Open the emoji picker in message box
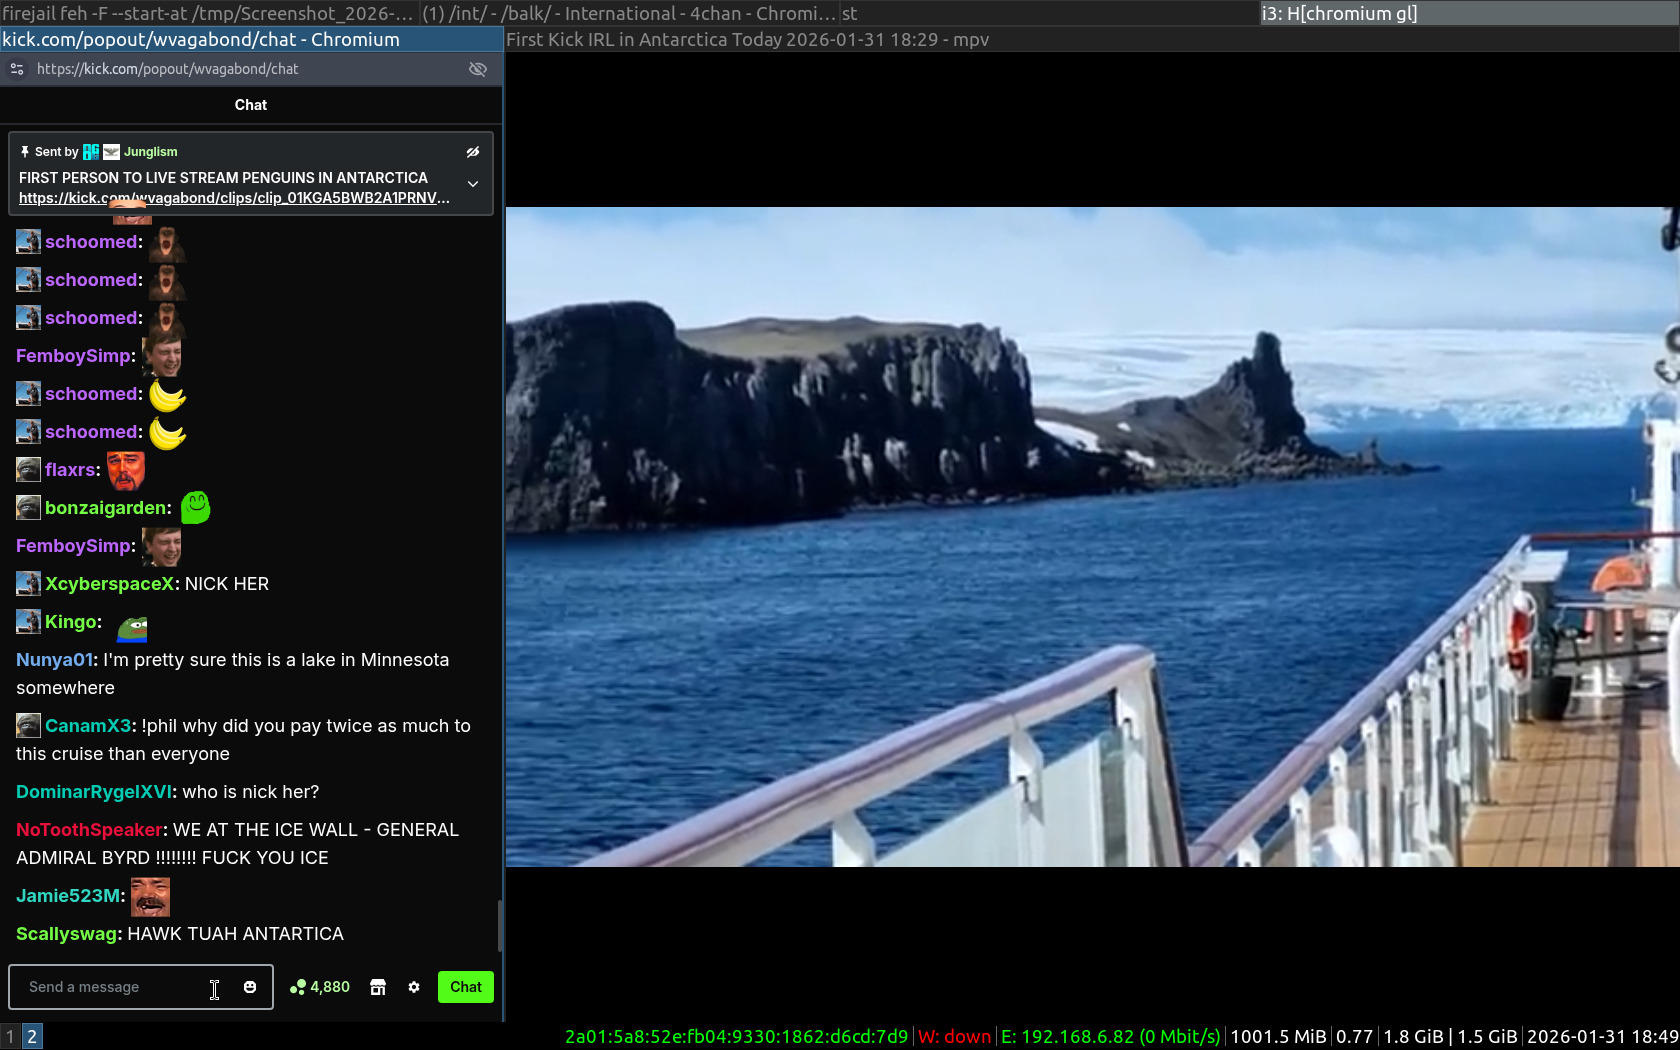1680x1050 pixels. (x=250, y=987)
